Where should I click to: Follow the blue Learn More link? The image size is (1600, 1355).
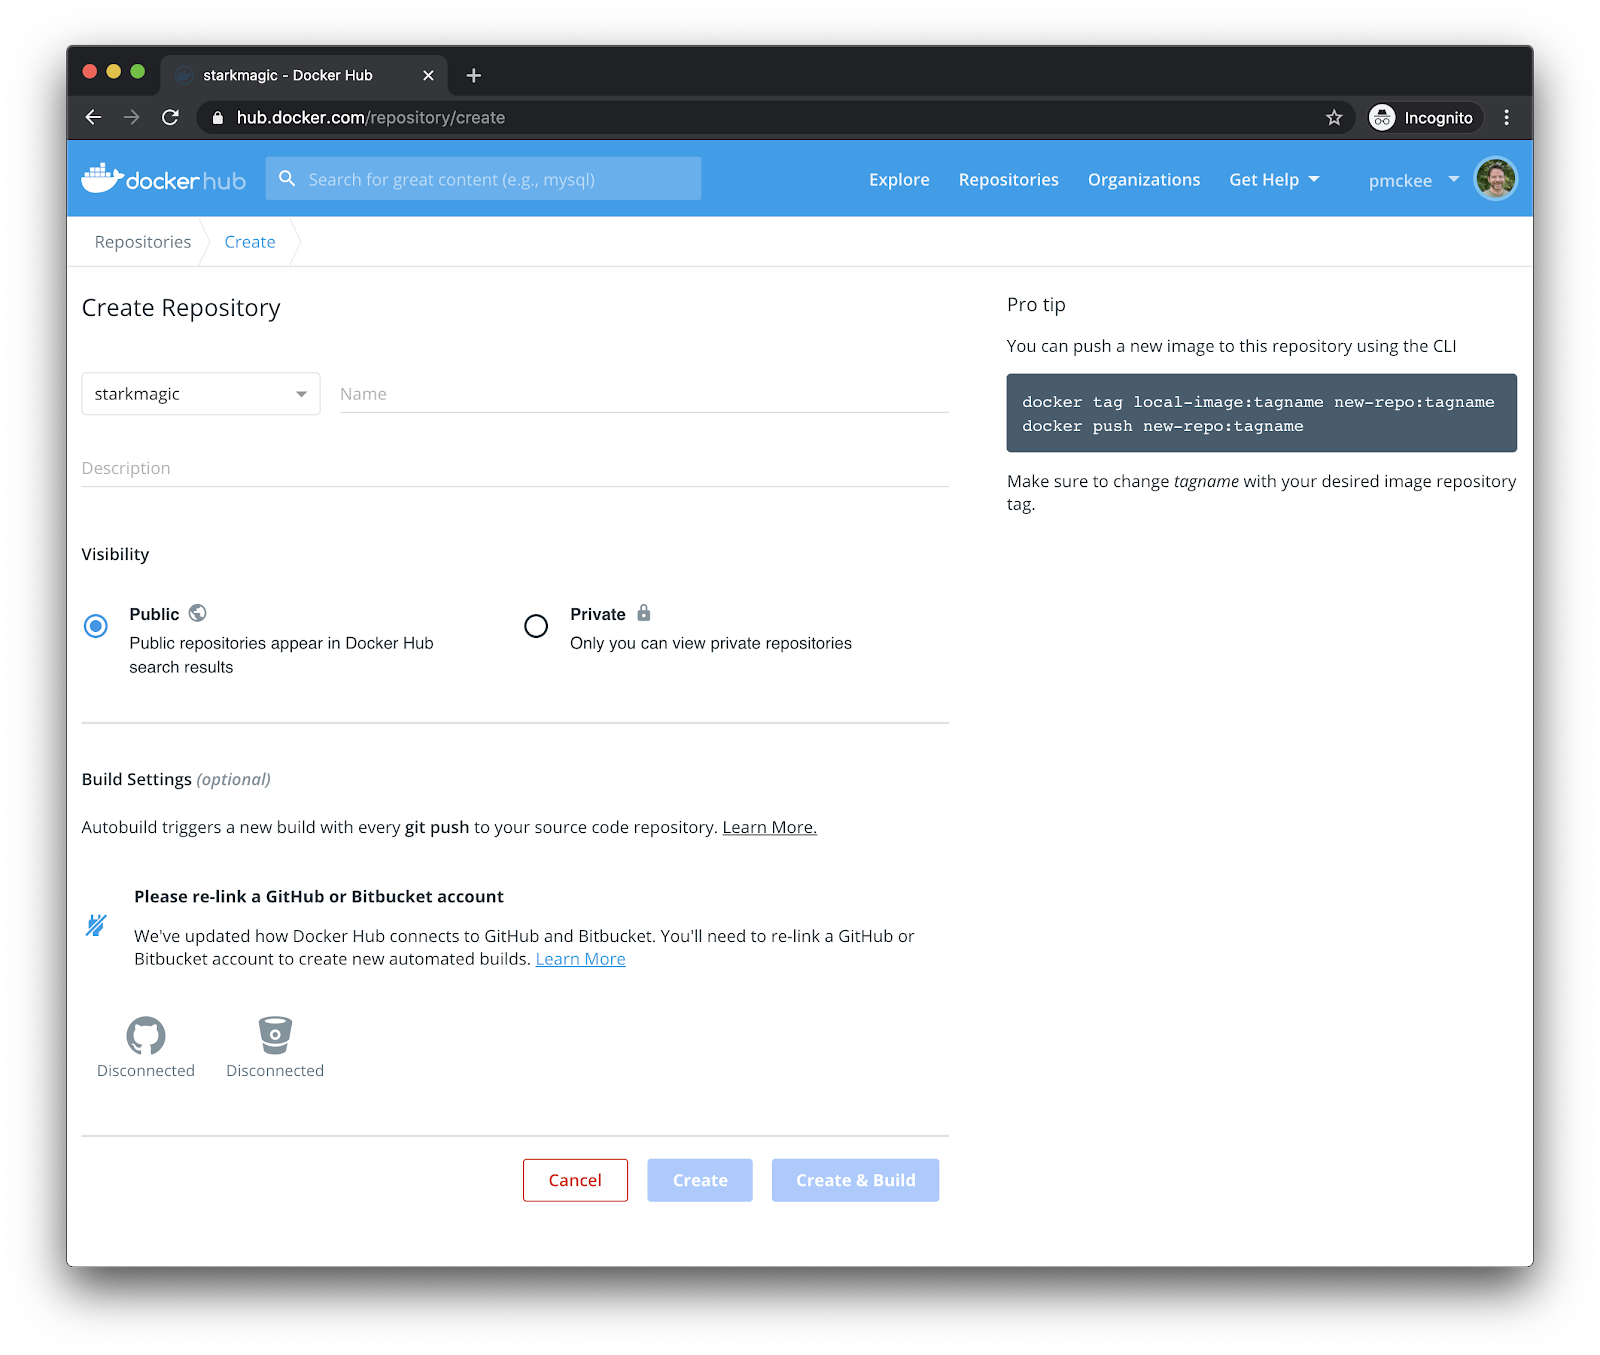tap(580, 959)
